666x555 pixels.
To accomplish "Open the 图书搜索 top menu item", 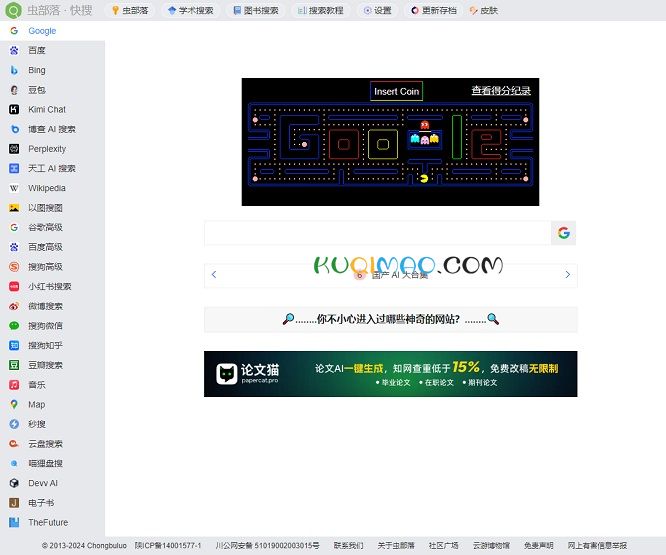I will click(256, 10).
